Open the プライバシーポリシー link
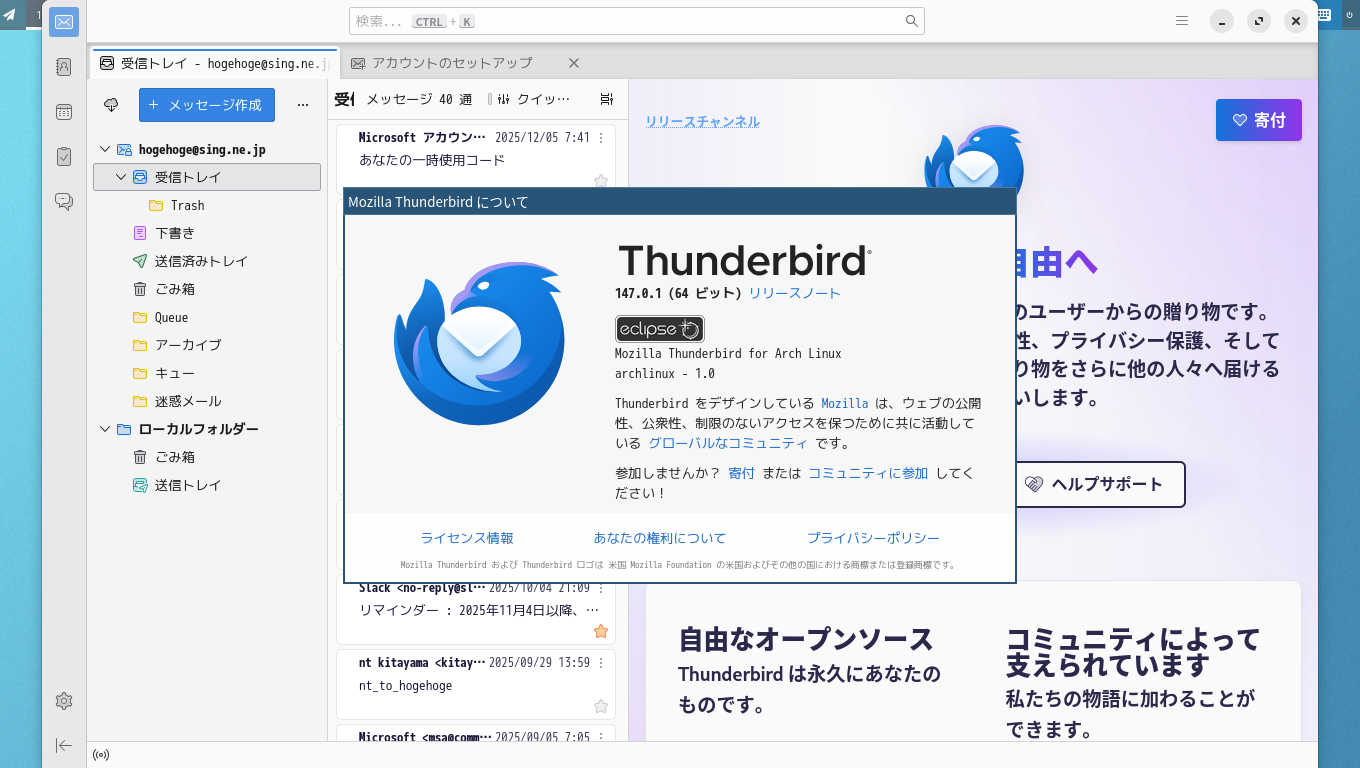Viewport: 1360px width, 768px height. 873,538
